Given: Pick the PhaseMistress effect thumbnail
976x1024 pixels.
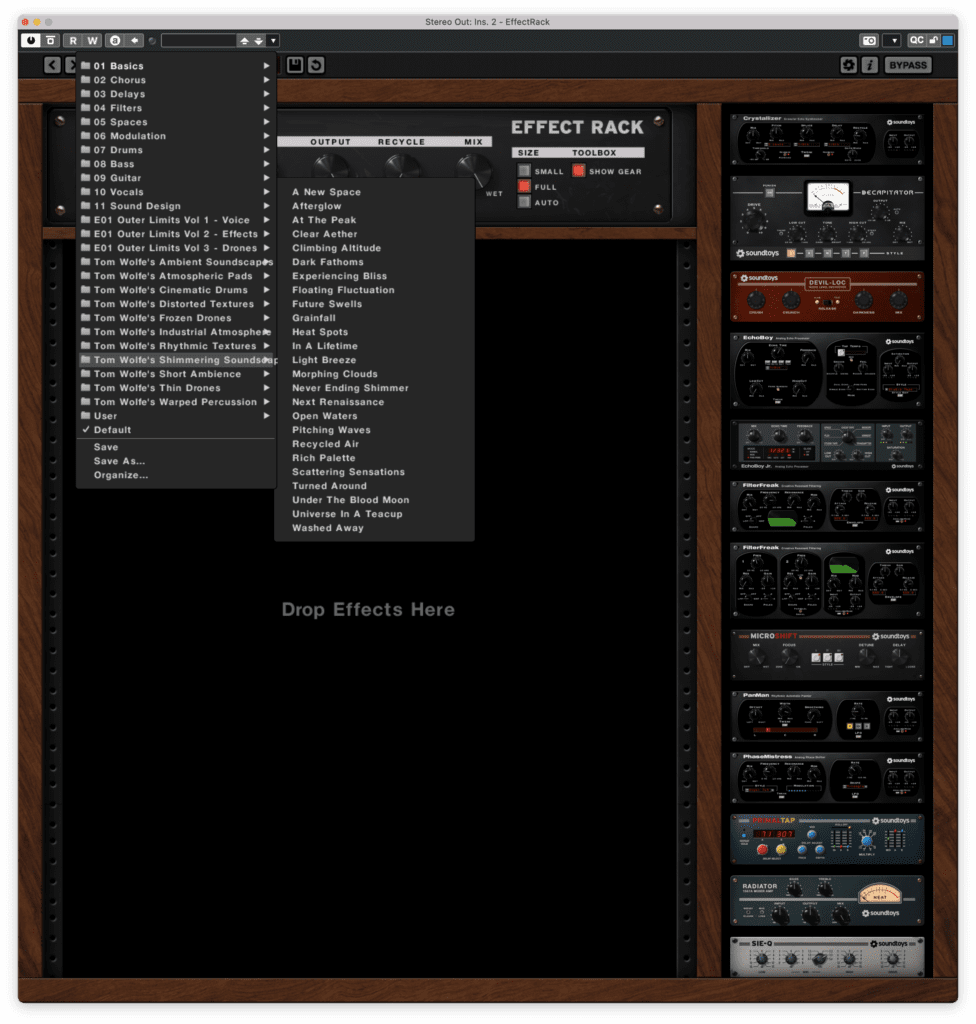Looking at the screenshot, I should 827,778.
